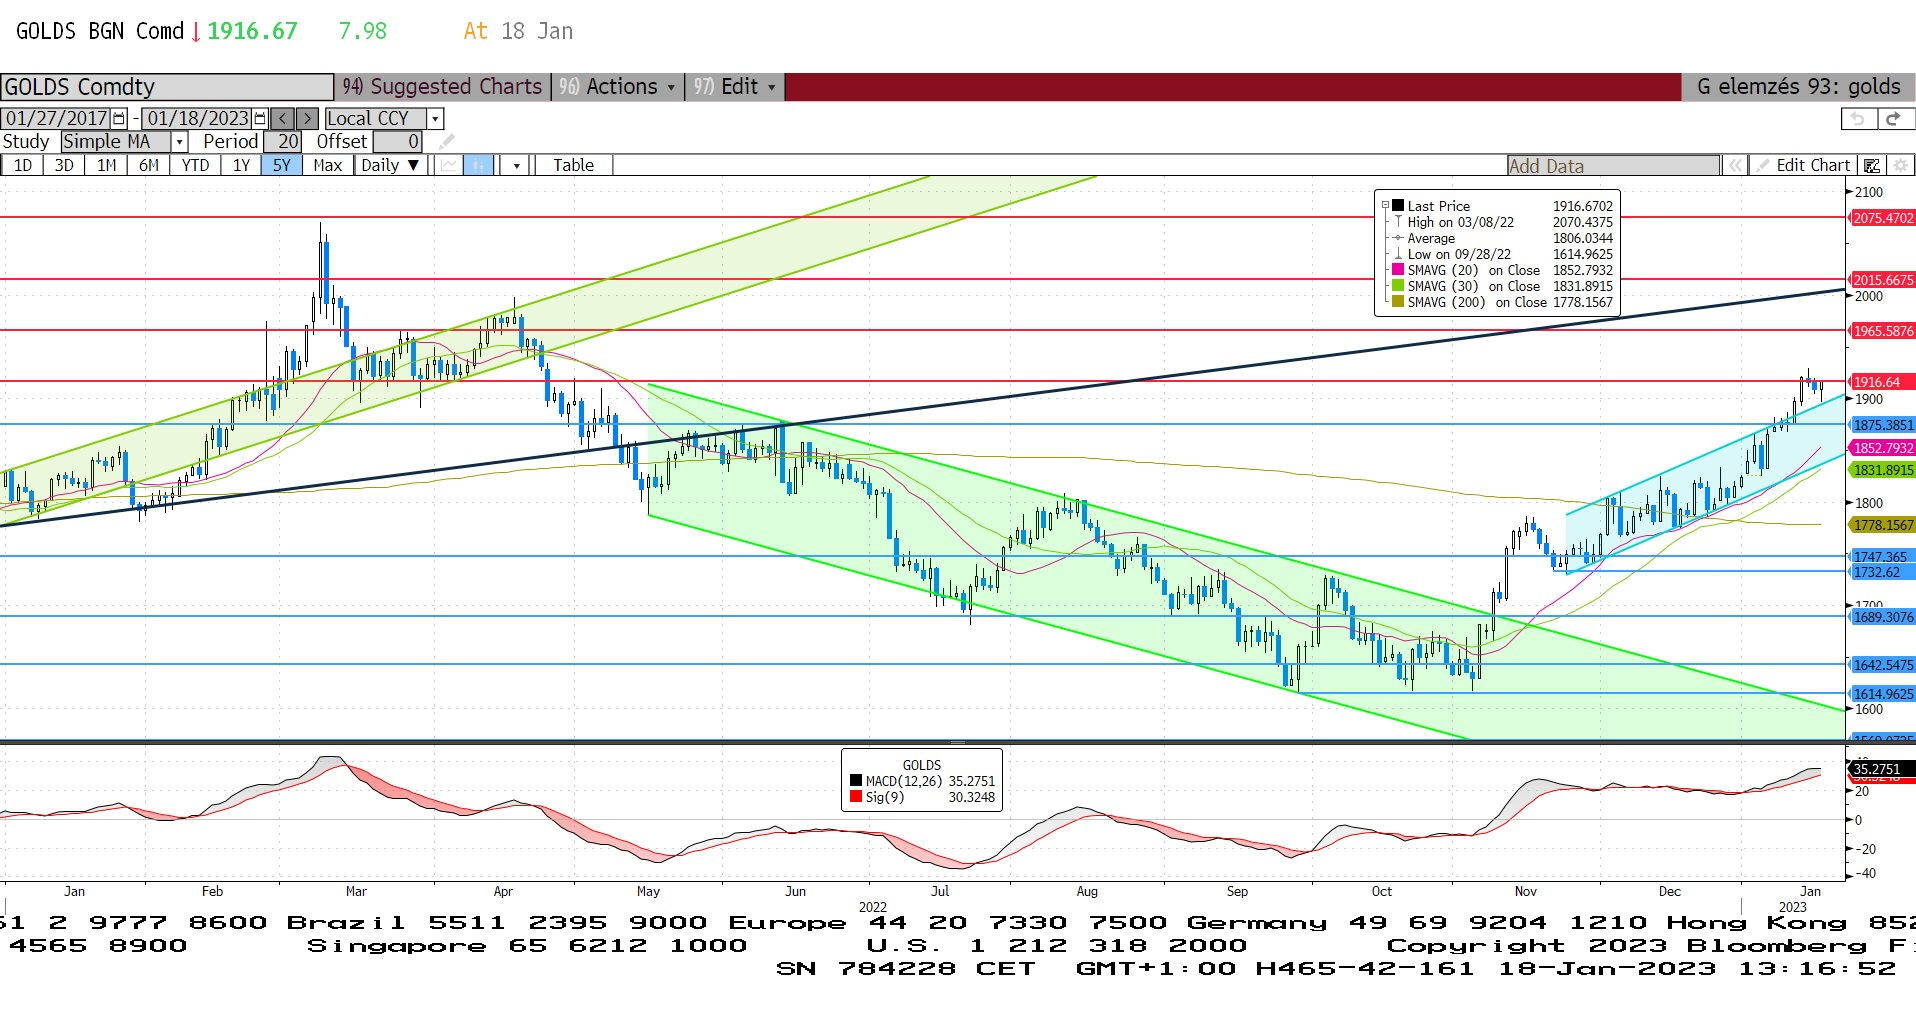Click the 1778.1567 olive SMA axis label
1916x1024 pixels.
pyautogui.click(x=1882, y=525)
